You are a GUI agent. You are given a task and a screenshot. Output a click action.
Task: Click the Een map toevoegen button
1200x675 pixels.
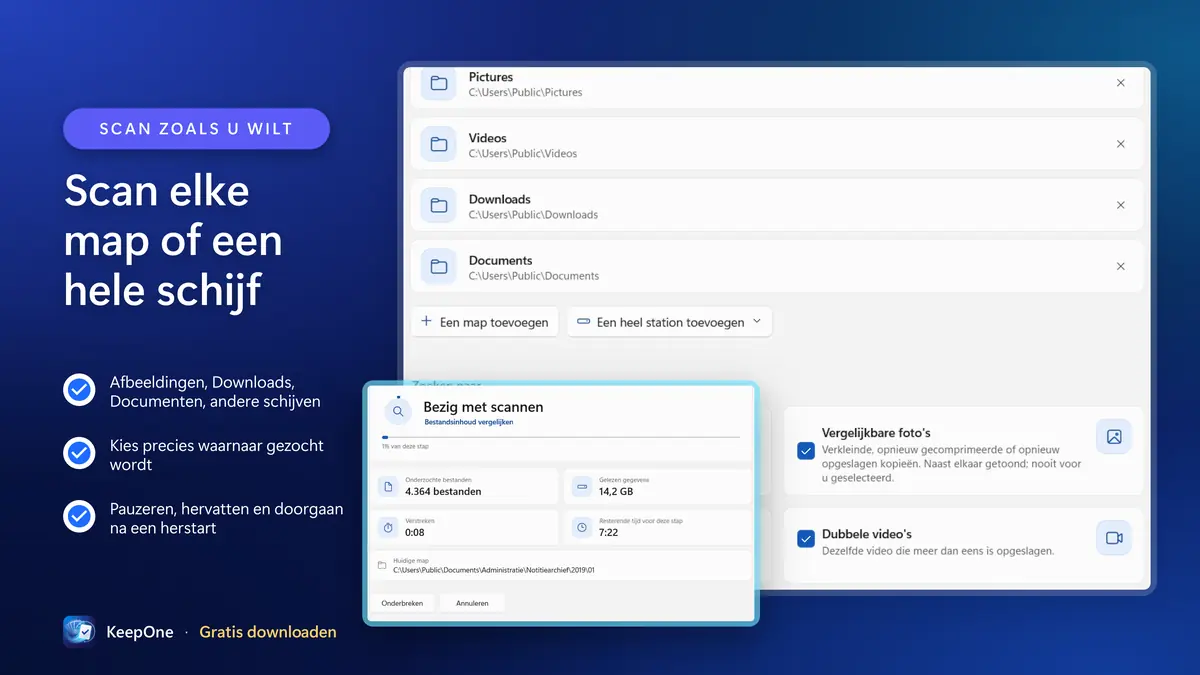(485, 322)
